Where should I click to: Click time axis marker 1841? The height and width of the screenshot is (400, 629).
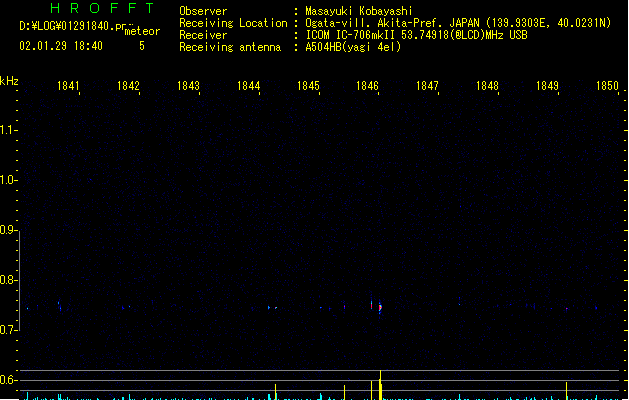(68, 86)
